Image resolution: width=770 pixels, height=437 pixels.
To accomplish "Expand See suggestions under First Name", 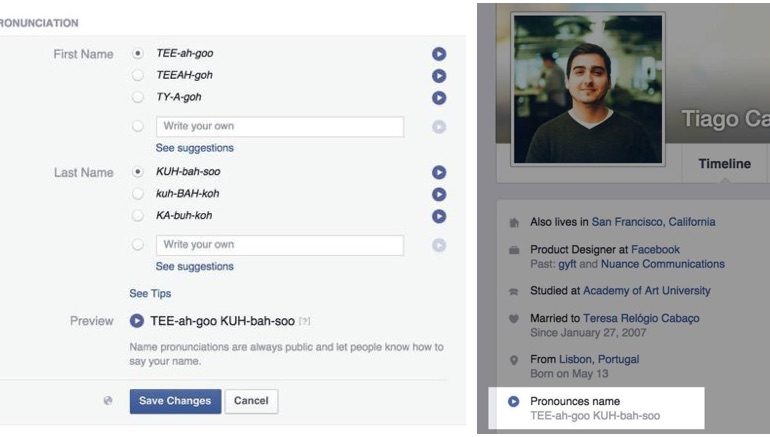I will [x=194, y=148].
